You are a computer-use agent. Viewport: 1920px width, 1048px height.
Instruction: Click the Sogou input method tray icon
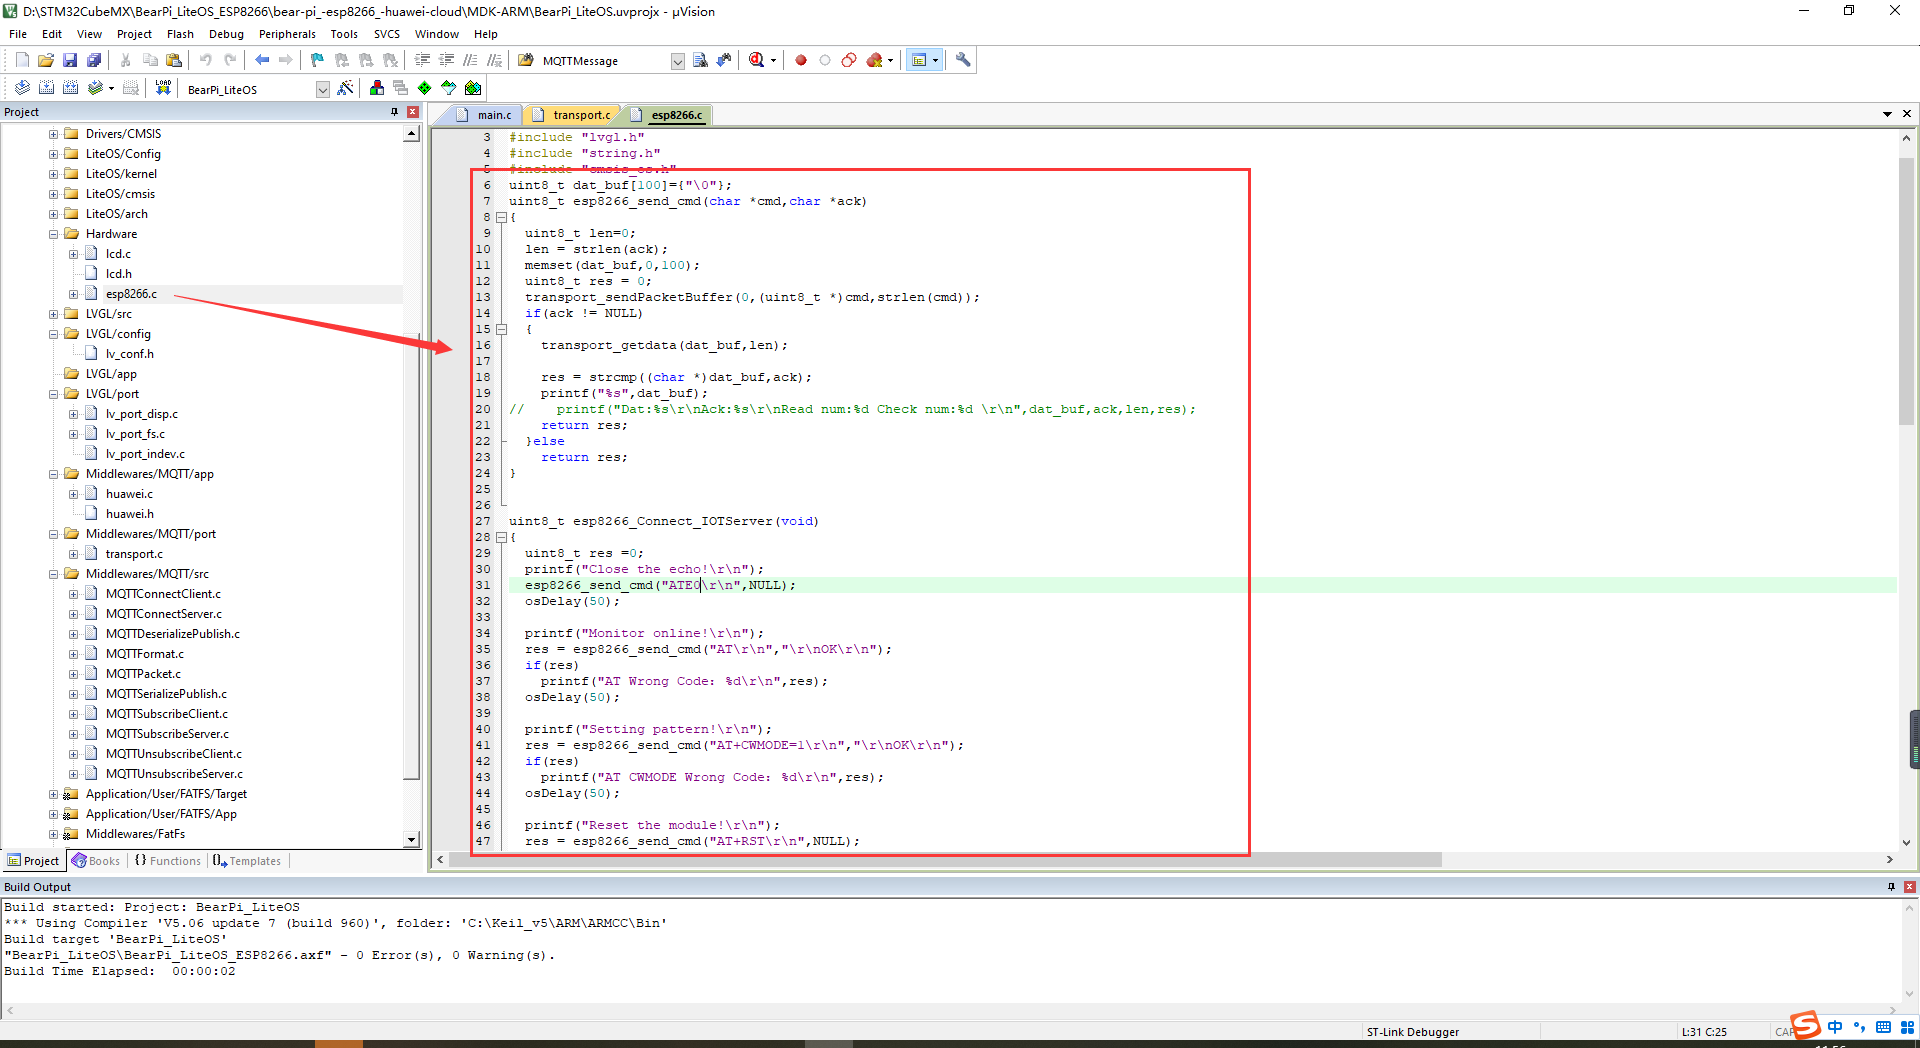[x=1806, y=1025]
